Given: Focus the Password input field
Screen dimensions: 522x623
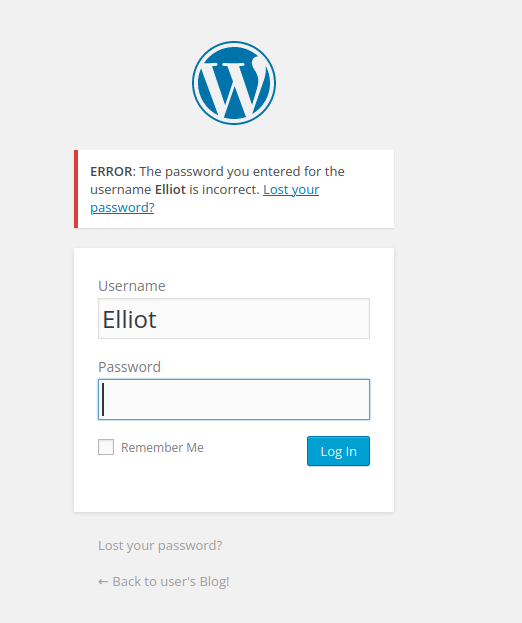Looking at the screenshot, I should pos(234,399).
